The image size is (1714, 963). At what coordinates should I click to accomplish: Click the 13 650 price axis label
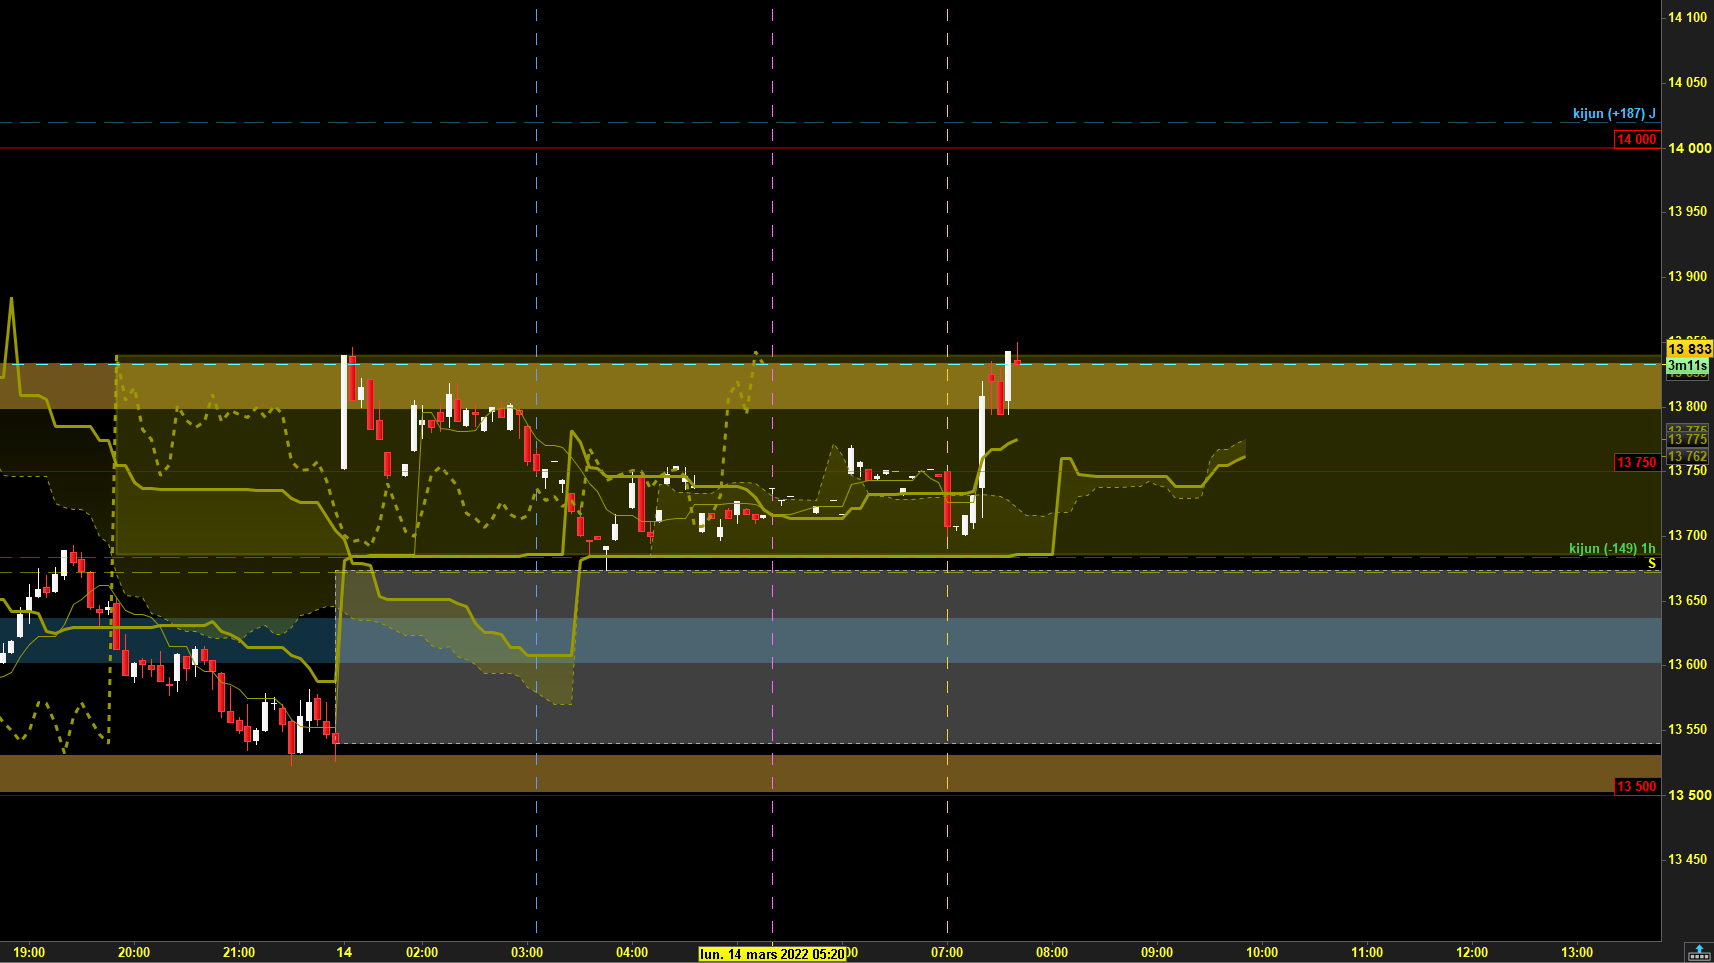click(1688, 600)
